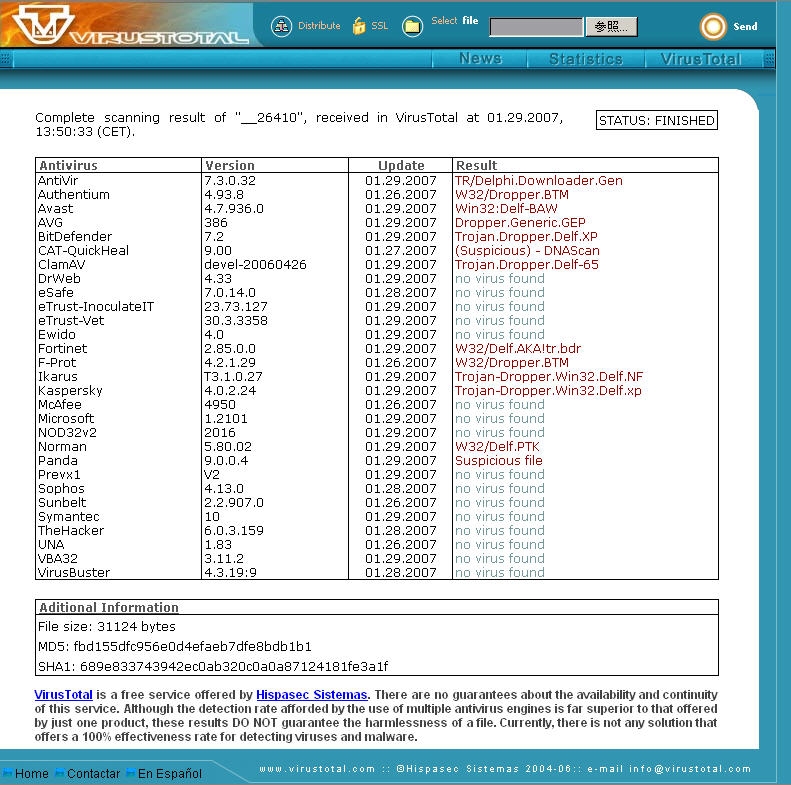Viewport: 791px width, 785px height.
Task: Open the News tab
Action: (x=480, y=59)
